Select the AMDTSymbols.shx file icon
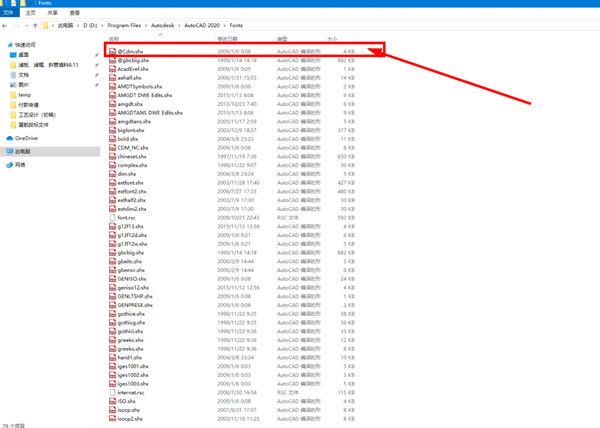The image size is (600, 428). 112,86
